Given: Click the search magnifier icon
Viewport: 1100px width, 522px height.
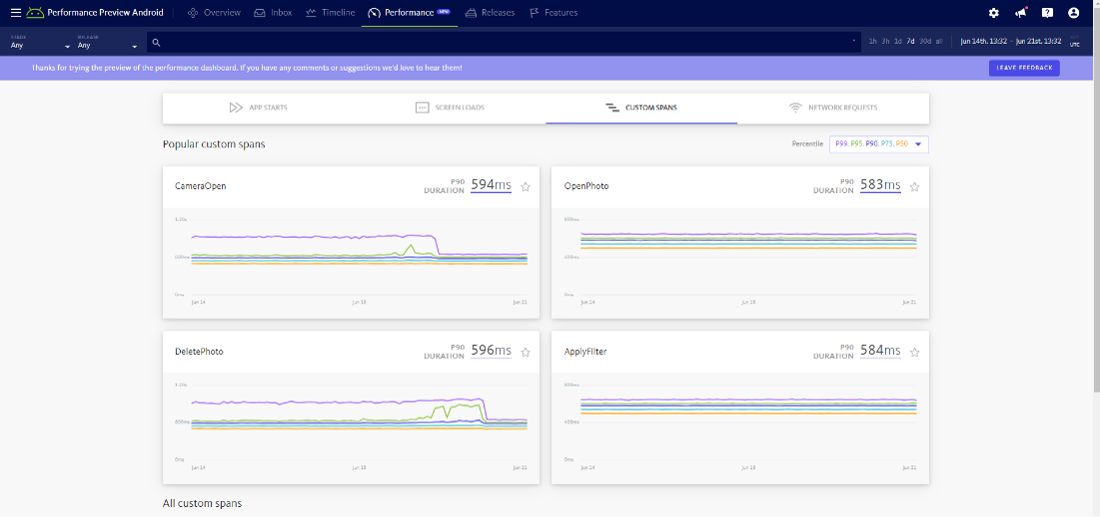Looking at the screenshot, I should click(x=156, y=42).
